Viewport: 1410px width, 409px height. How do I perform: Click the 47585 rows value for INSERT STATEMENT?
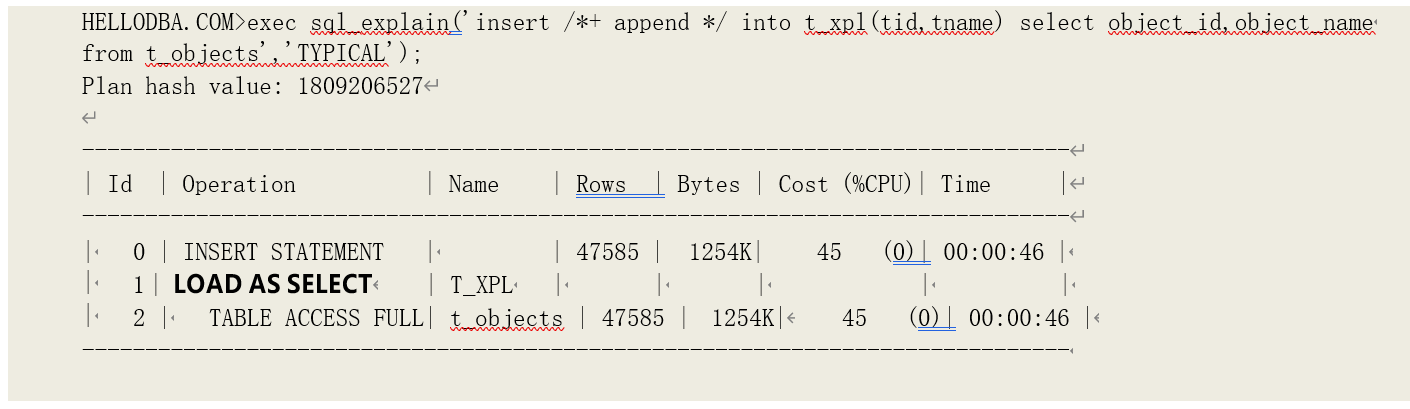coord(607,252)
